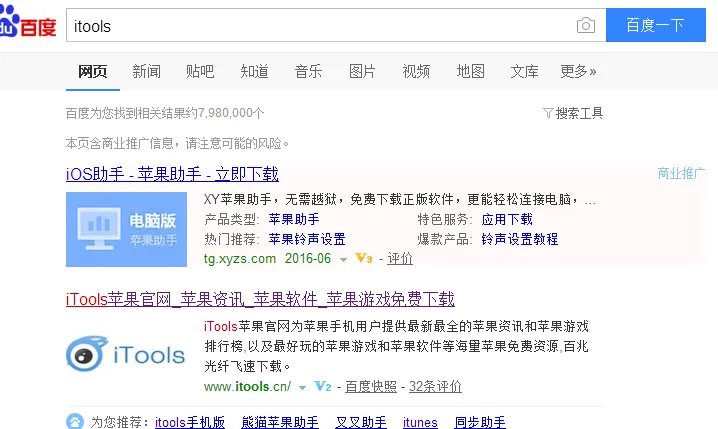Open suggested search 叉叉助手
Screen dimensions: 718x429
click(361, 422)
